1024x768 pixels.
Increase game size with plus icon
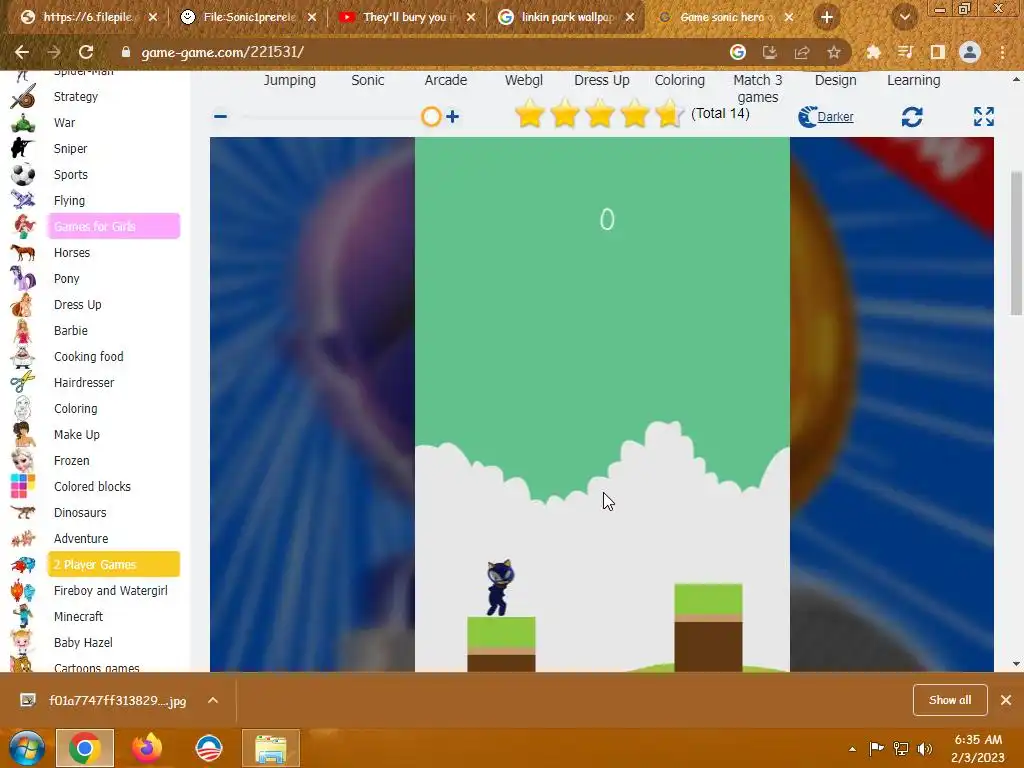pos(452,117)
